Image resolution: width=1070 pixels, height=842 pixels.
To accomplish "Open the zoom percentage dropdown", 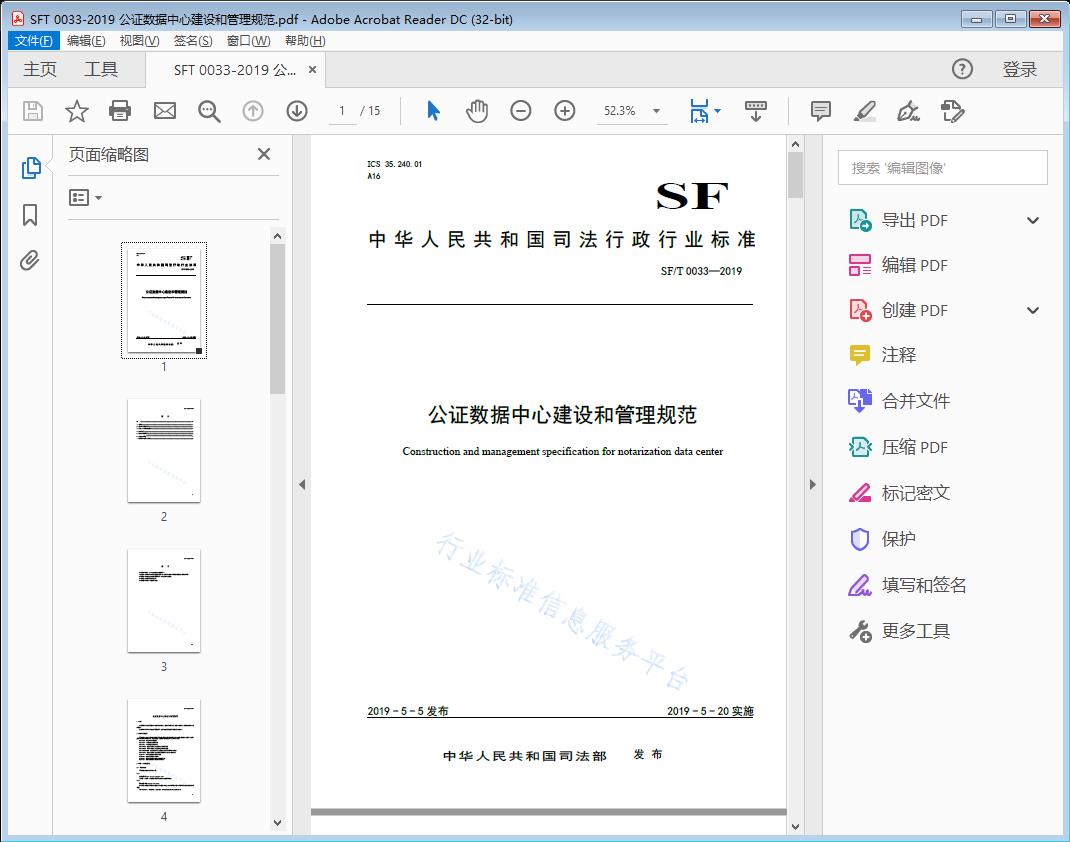I will tap(655, 111).
